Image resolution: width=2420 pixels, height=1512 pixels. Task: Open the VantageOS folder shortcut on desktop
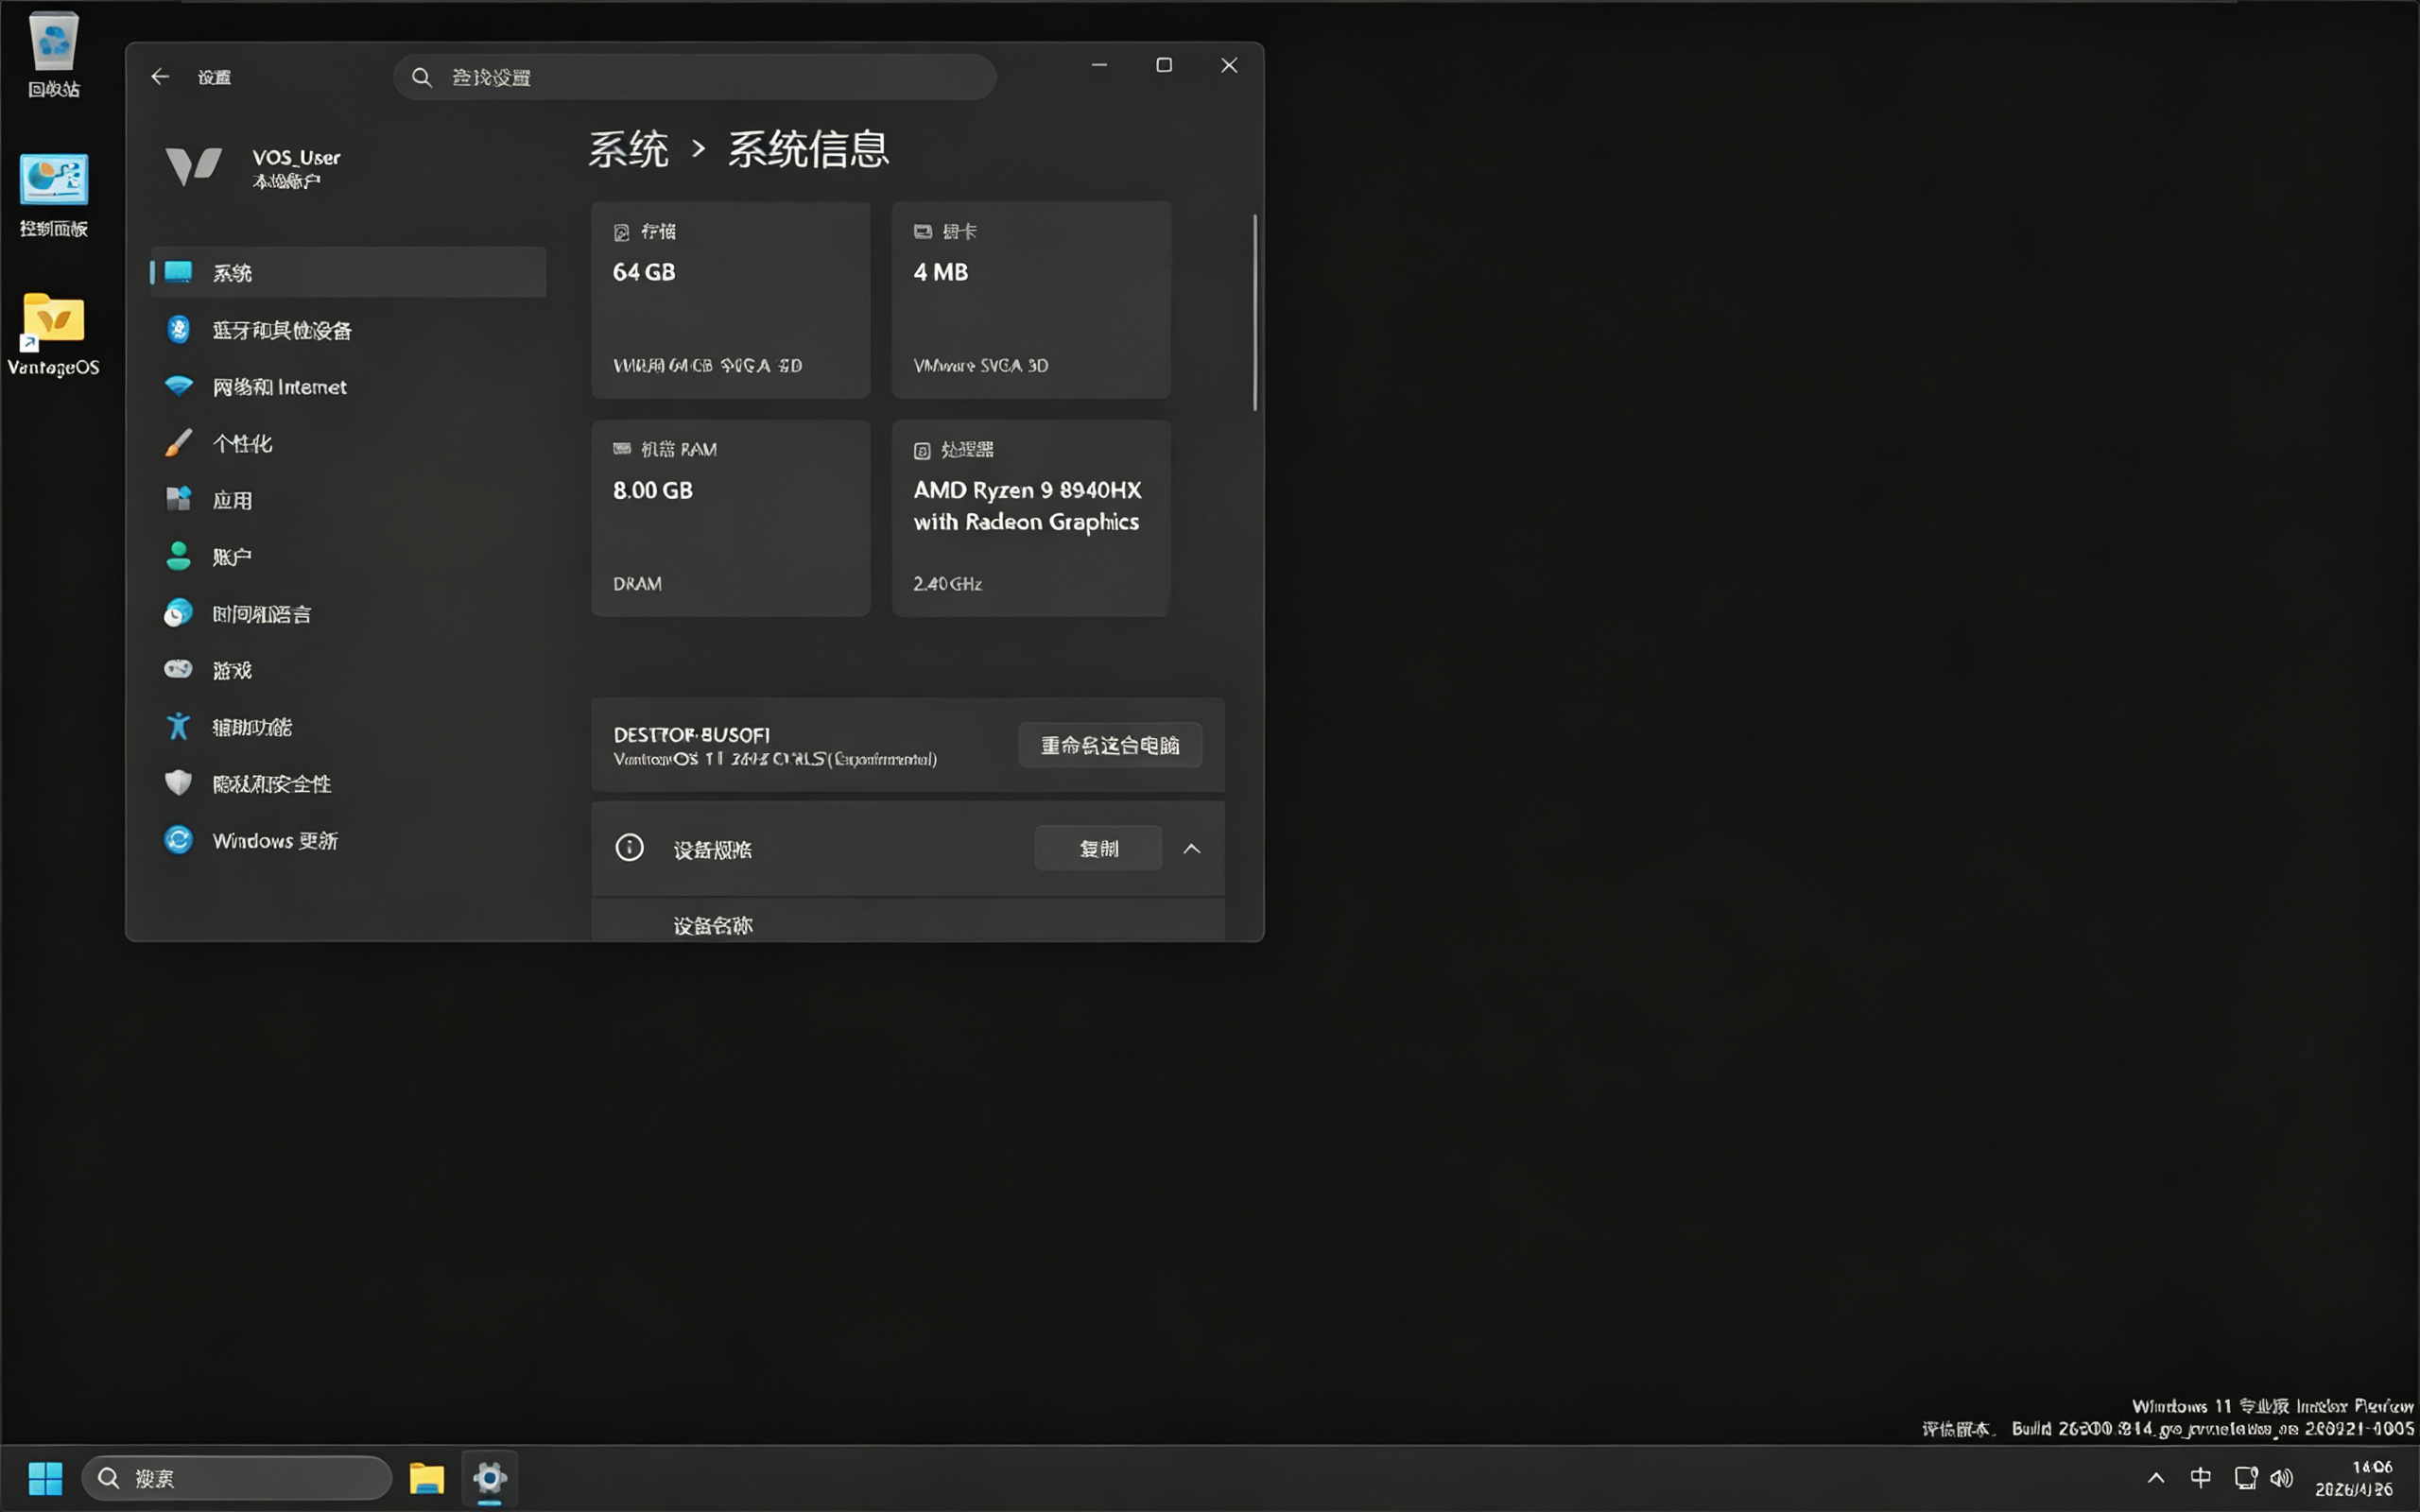(x=53, y=334)
